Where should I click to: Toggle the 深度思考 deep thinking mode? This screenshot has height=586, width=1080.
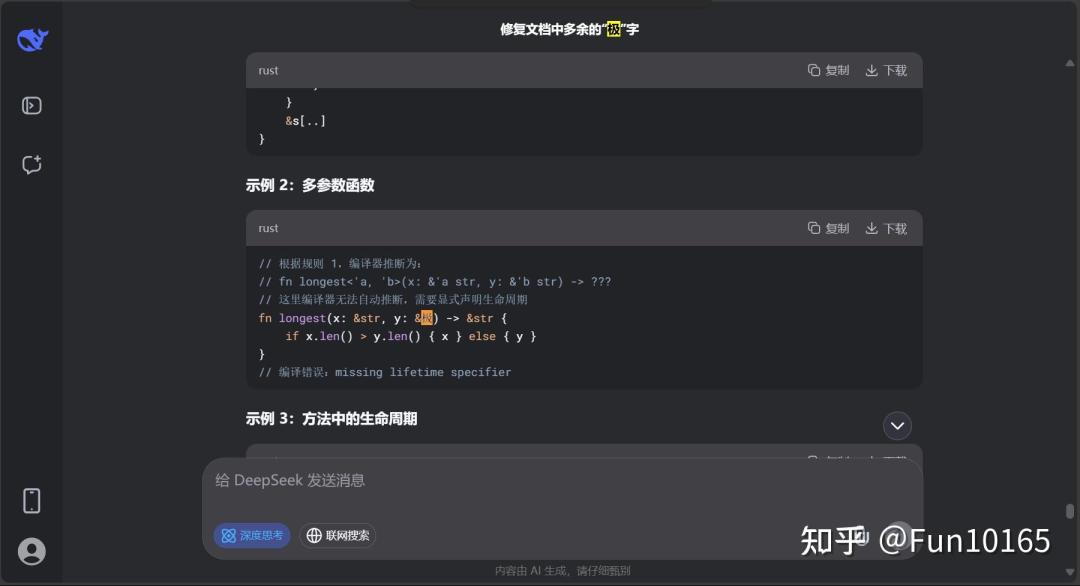[252, 535]
